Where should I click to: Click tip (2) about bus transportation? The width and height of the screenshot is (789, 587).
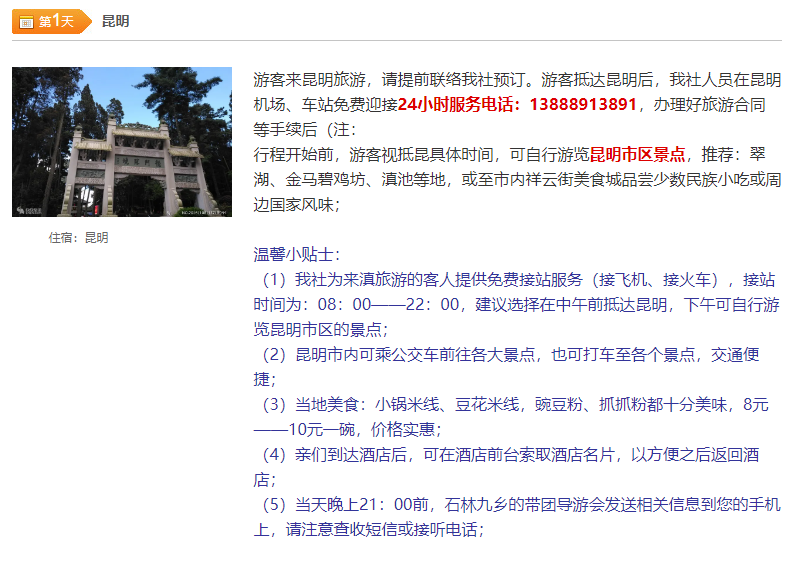tap(506, 367)
